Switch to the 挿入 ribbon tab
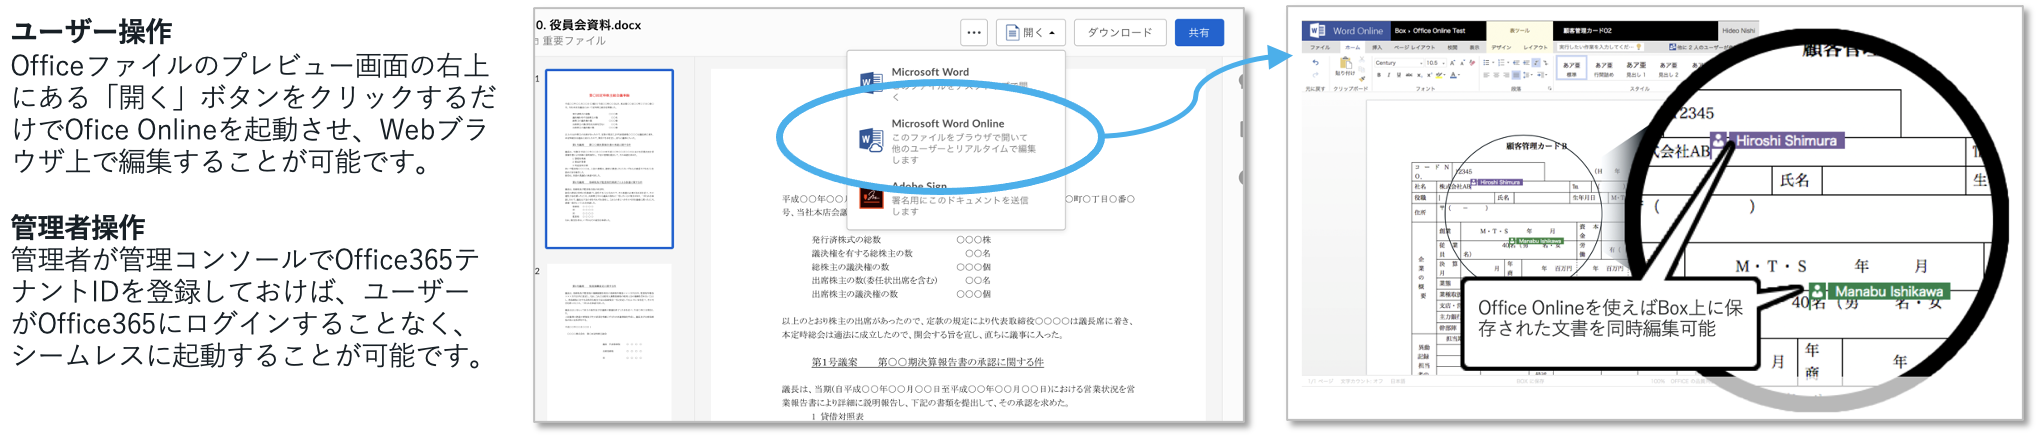The height and width of the screenshot is (436, 2038). [x=1377, y=47]
